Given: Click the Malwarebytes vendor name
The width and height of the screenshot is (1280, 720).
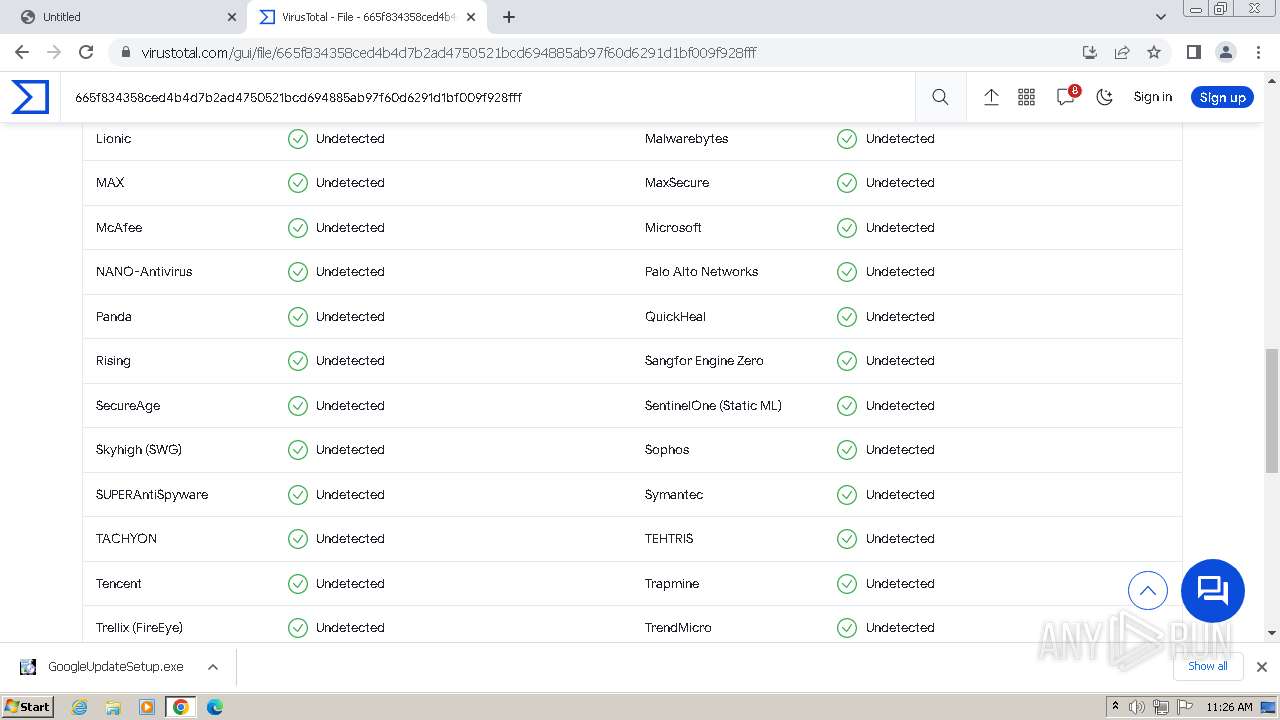Looking at the screenshot, I should [x=687, y=139].
